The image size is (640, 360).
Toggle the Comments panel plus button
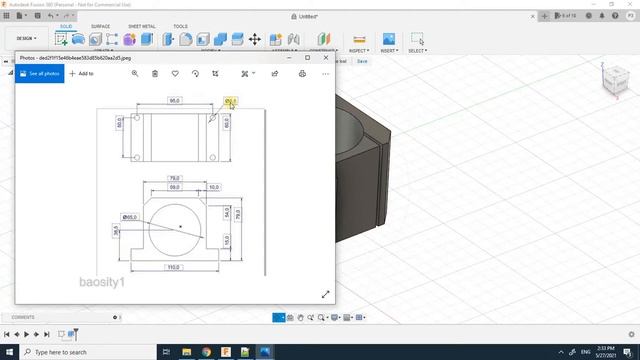pyautogui.click(x=115, y=317)
